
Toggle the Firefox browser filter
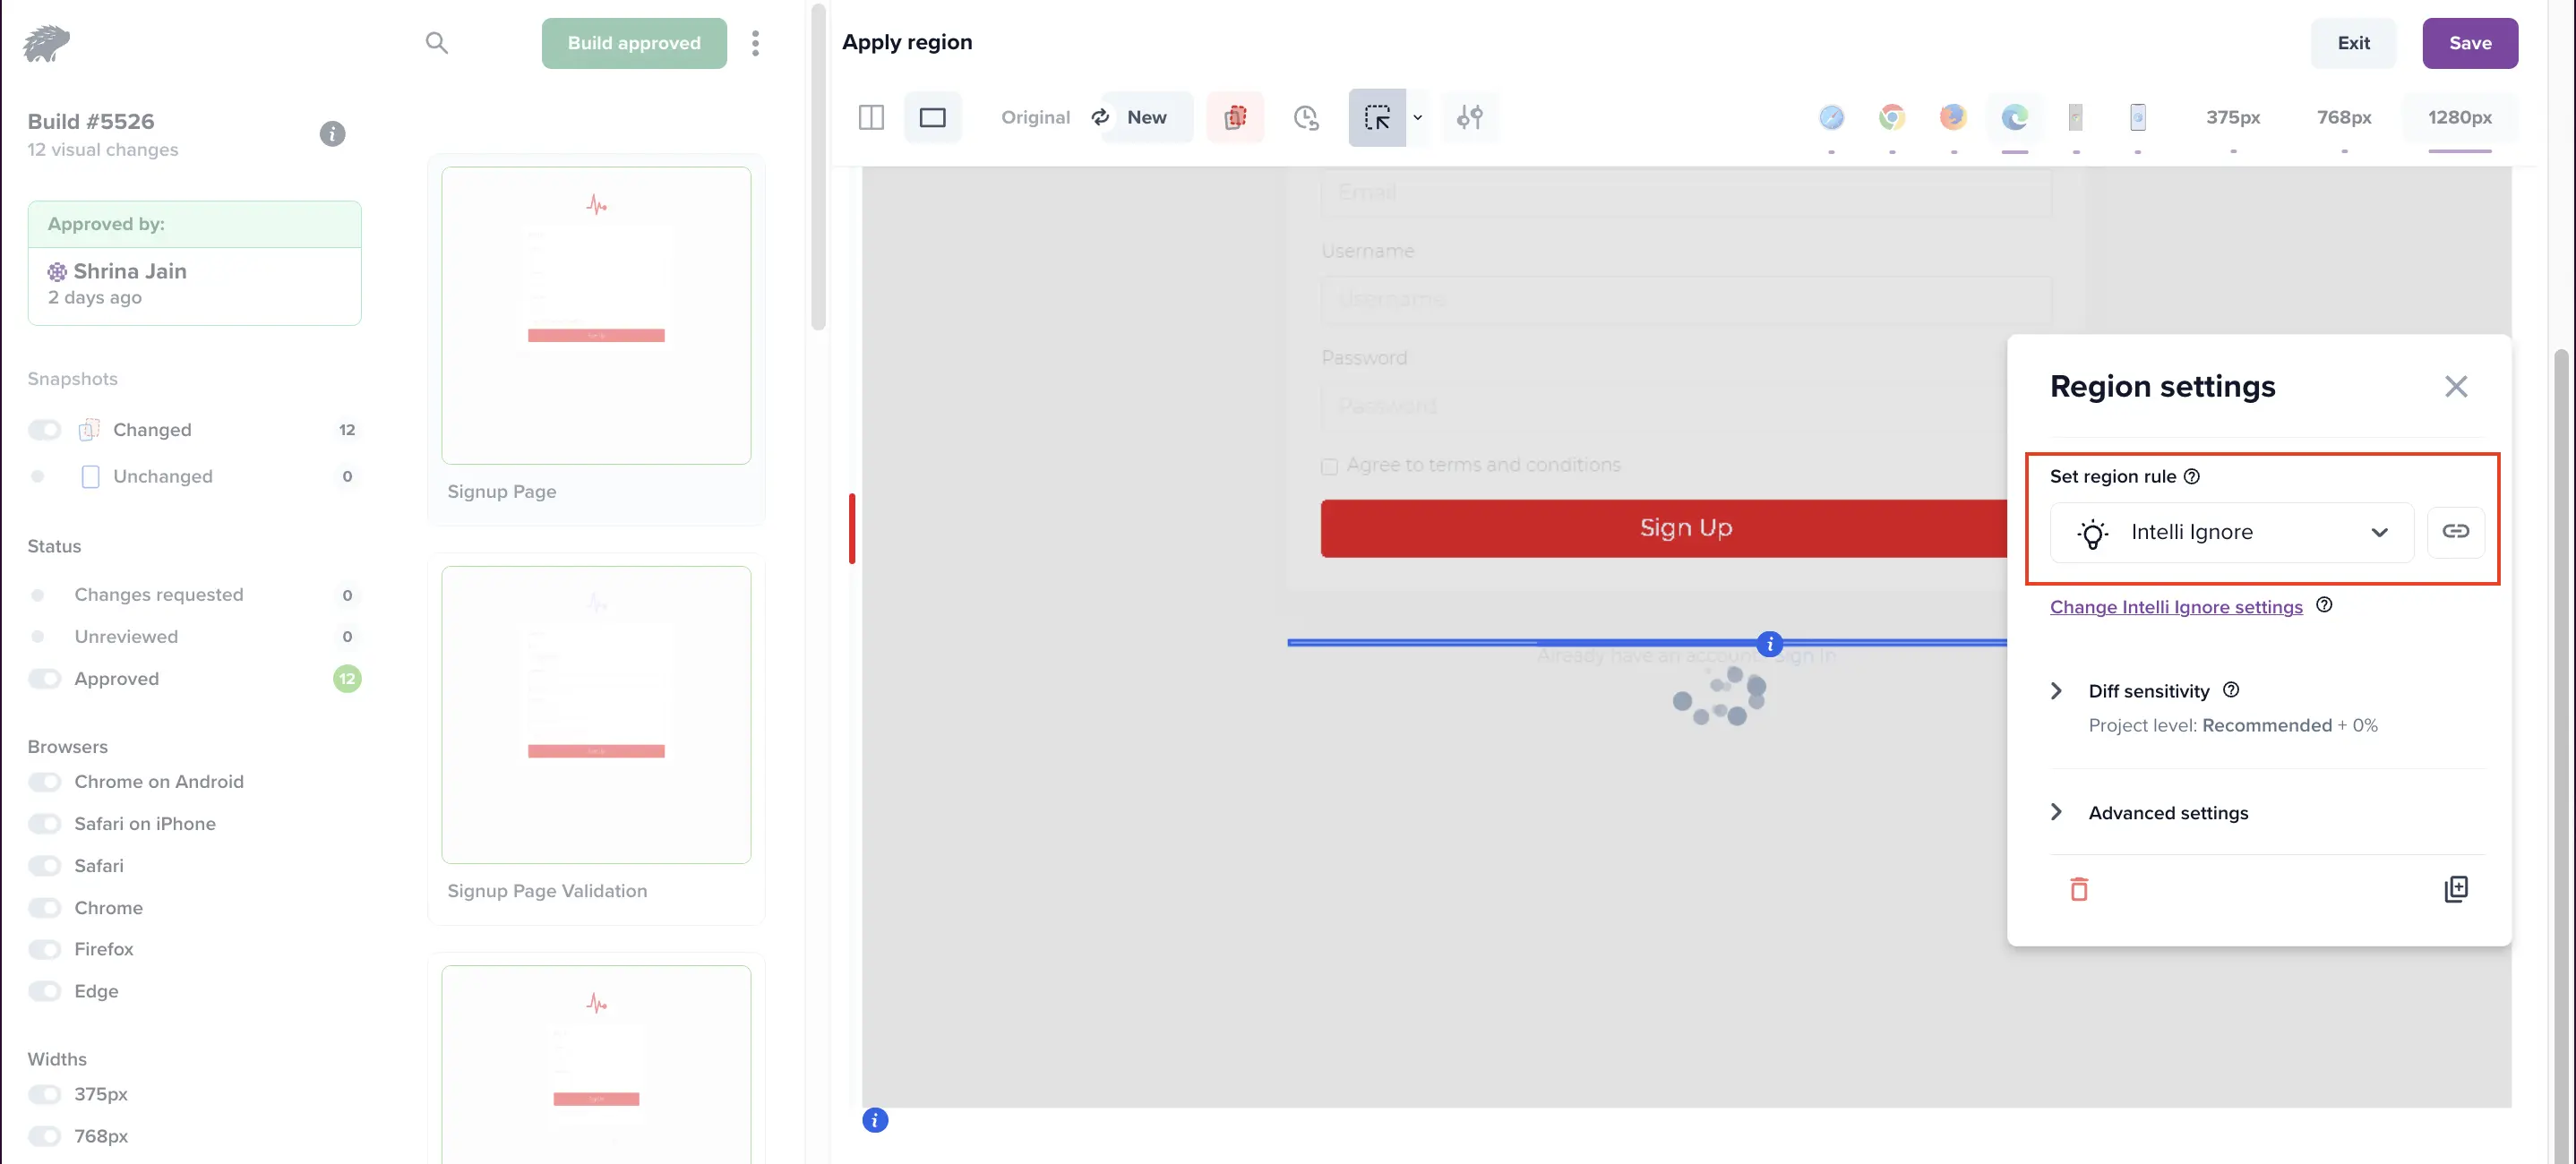tap(44, 949)
